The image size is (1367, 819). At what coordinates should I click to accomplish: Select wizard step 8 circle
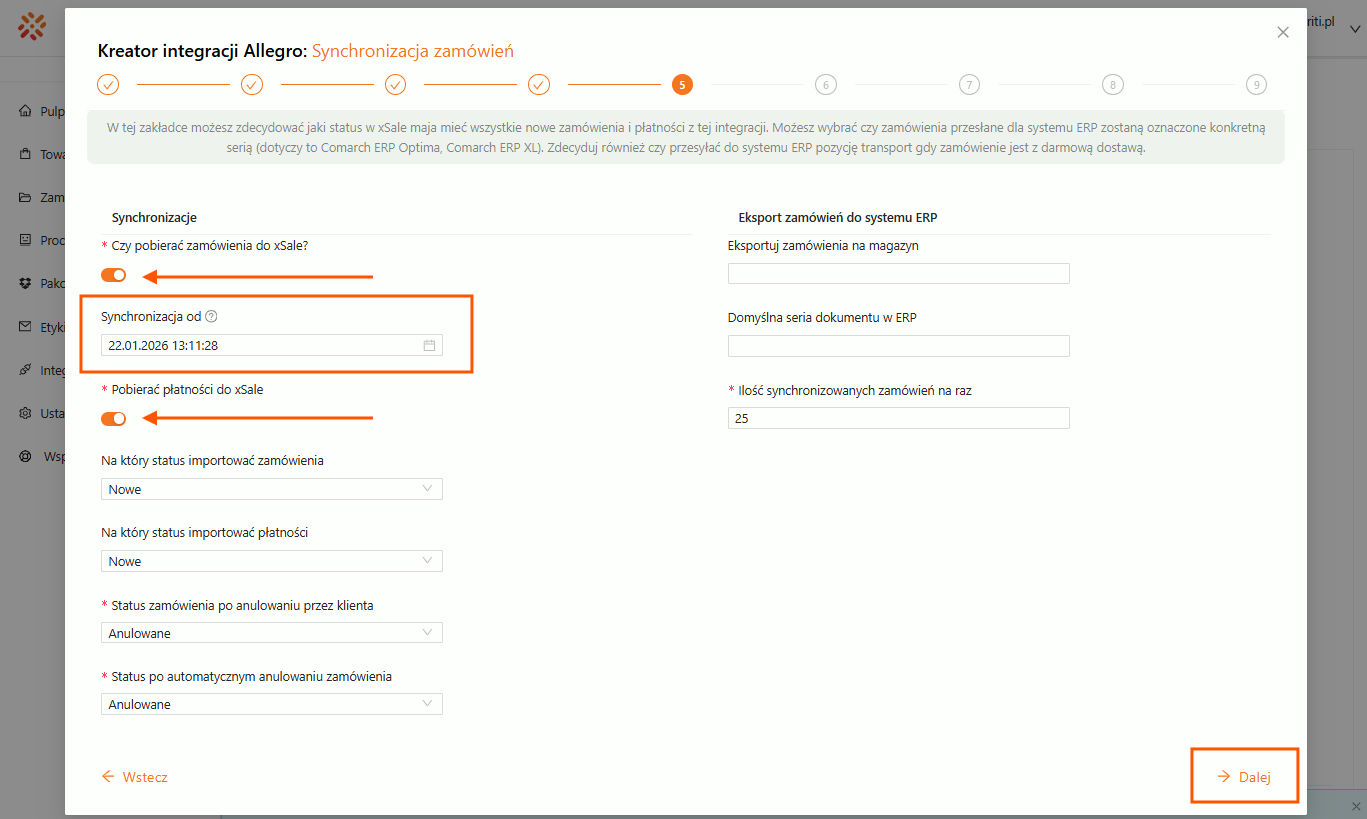tap(1112, 85)
